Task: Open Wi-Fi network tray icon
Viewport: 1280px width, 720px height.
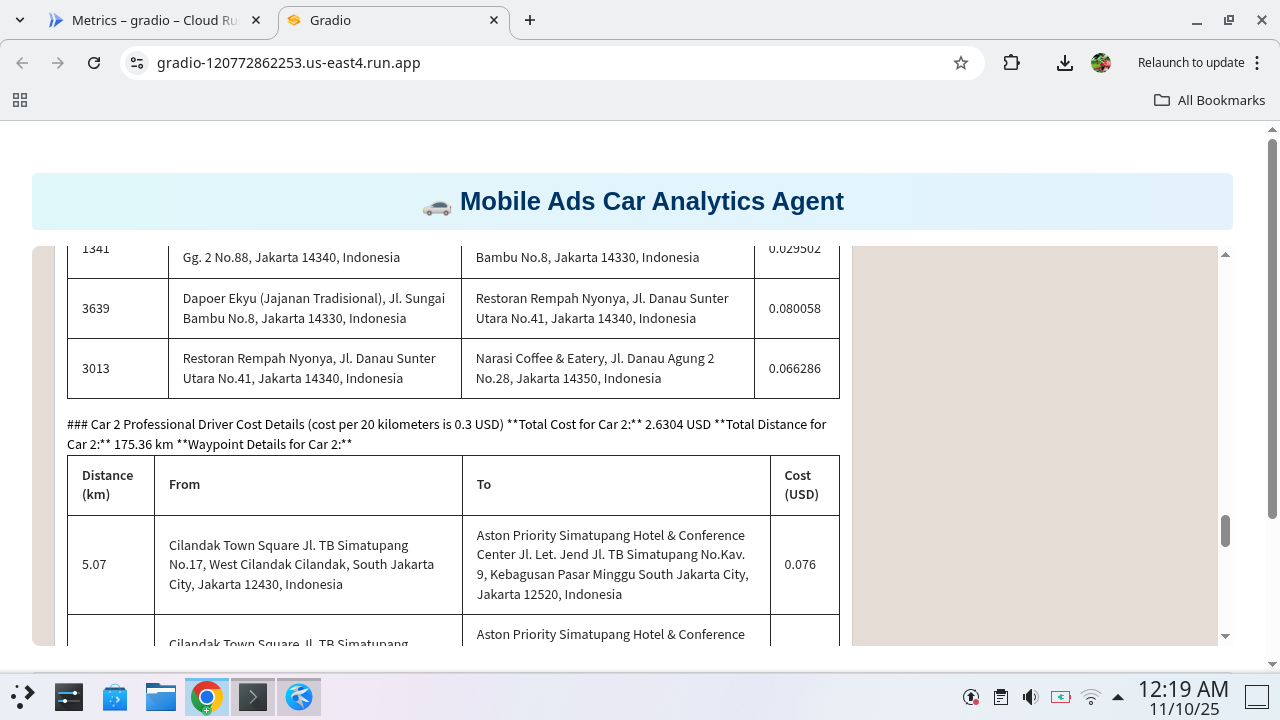Action: [x=1091, y=697]
